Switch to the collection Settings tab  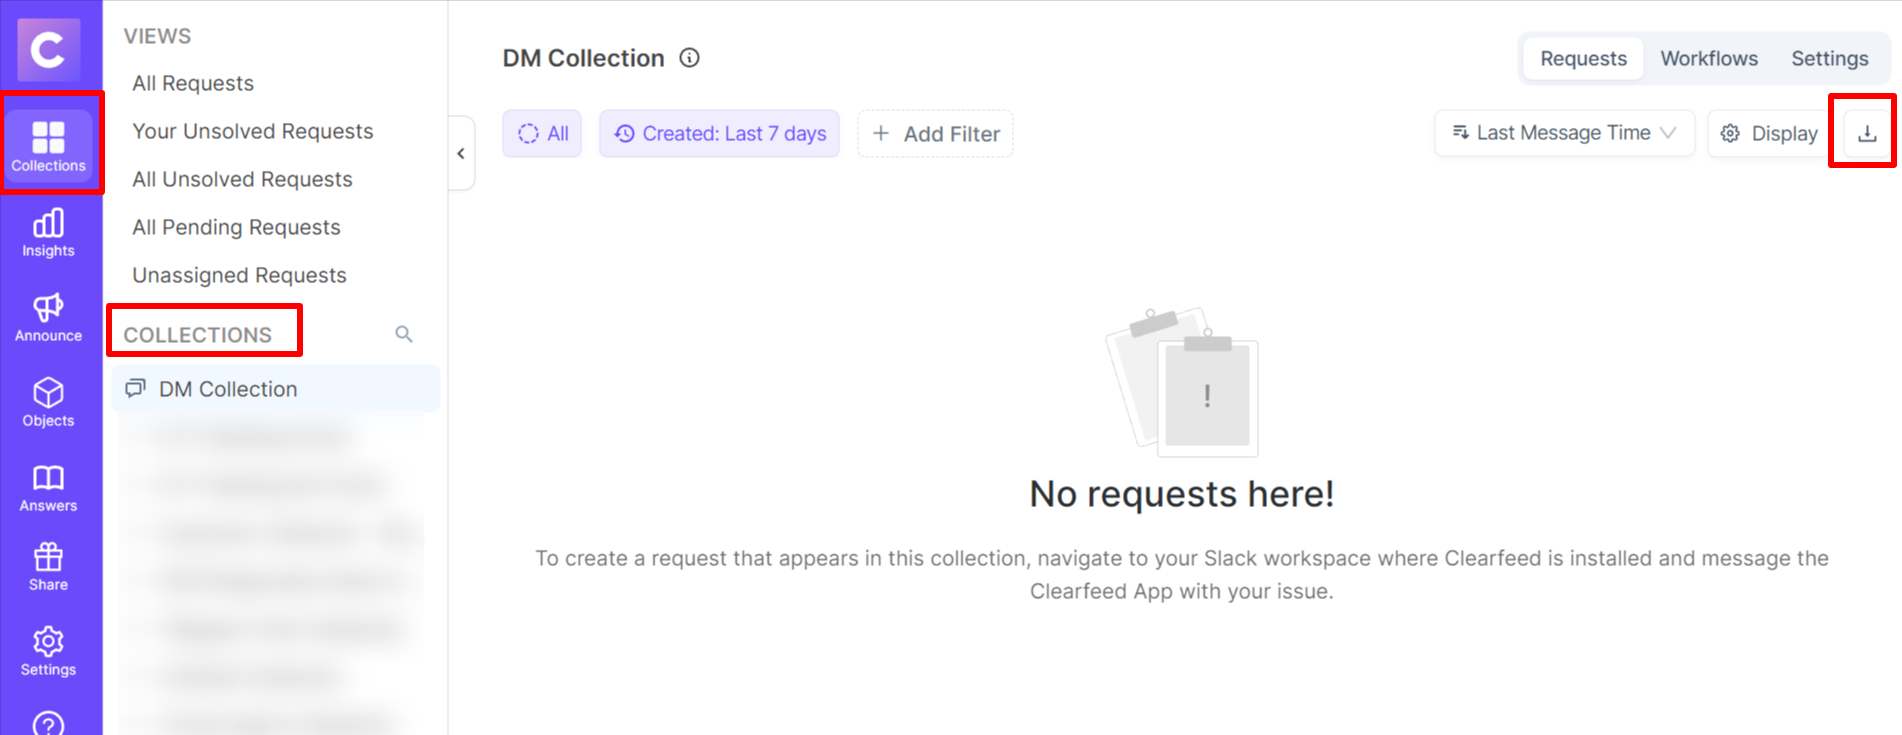[1829, 59]
